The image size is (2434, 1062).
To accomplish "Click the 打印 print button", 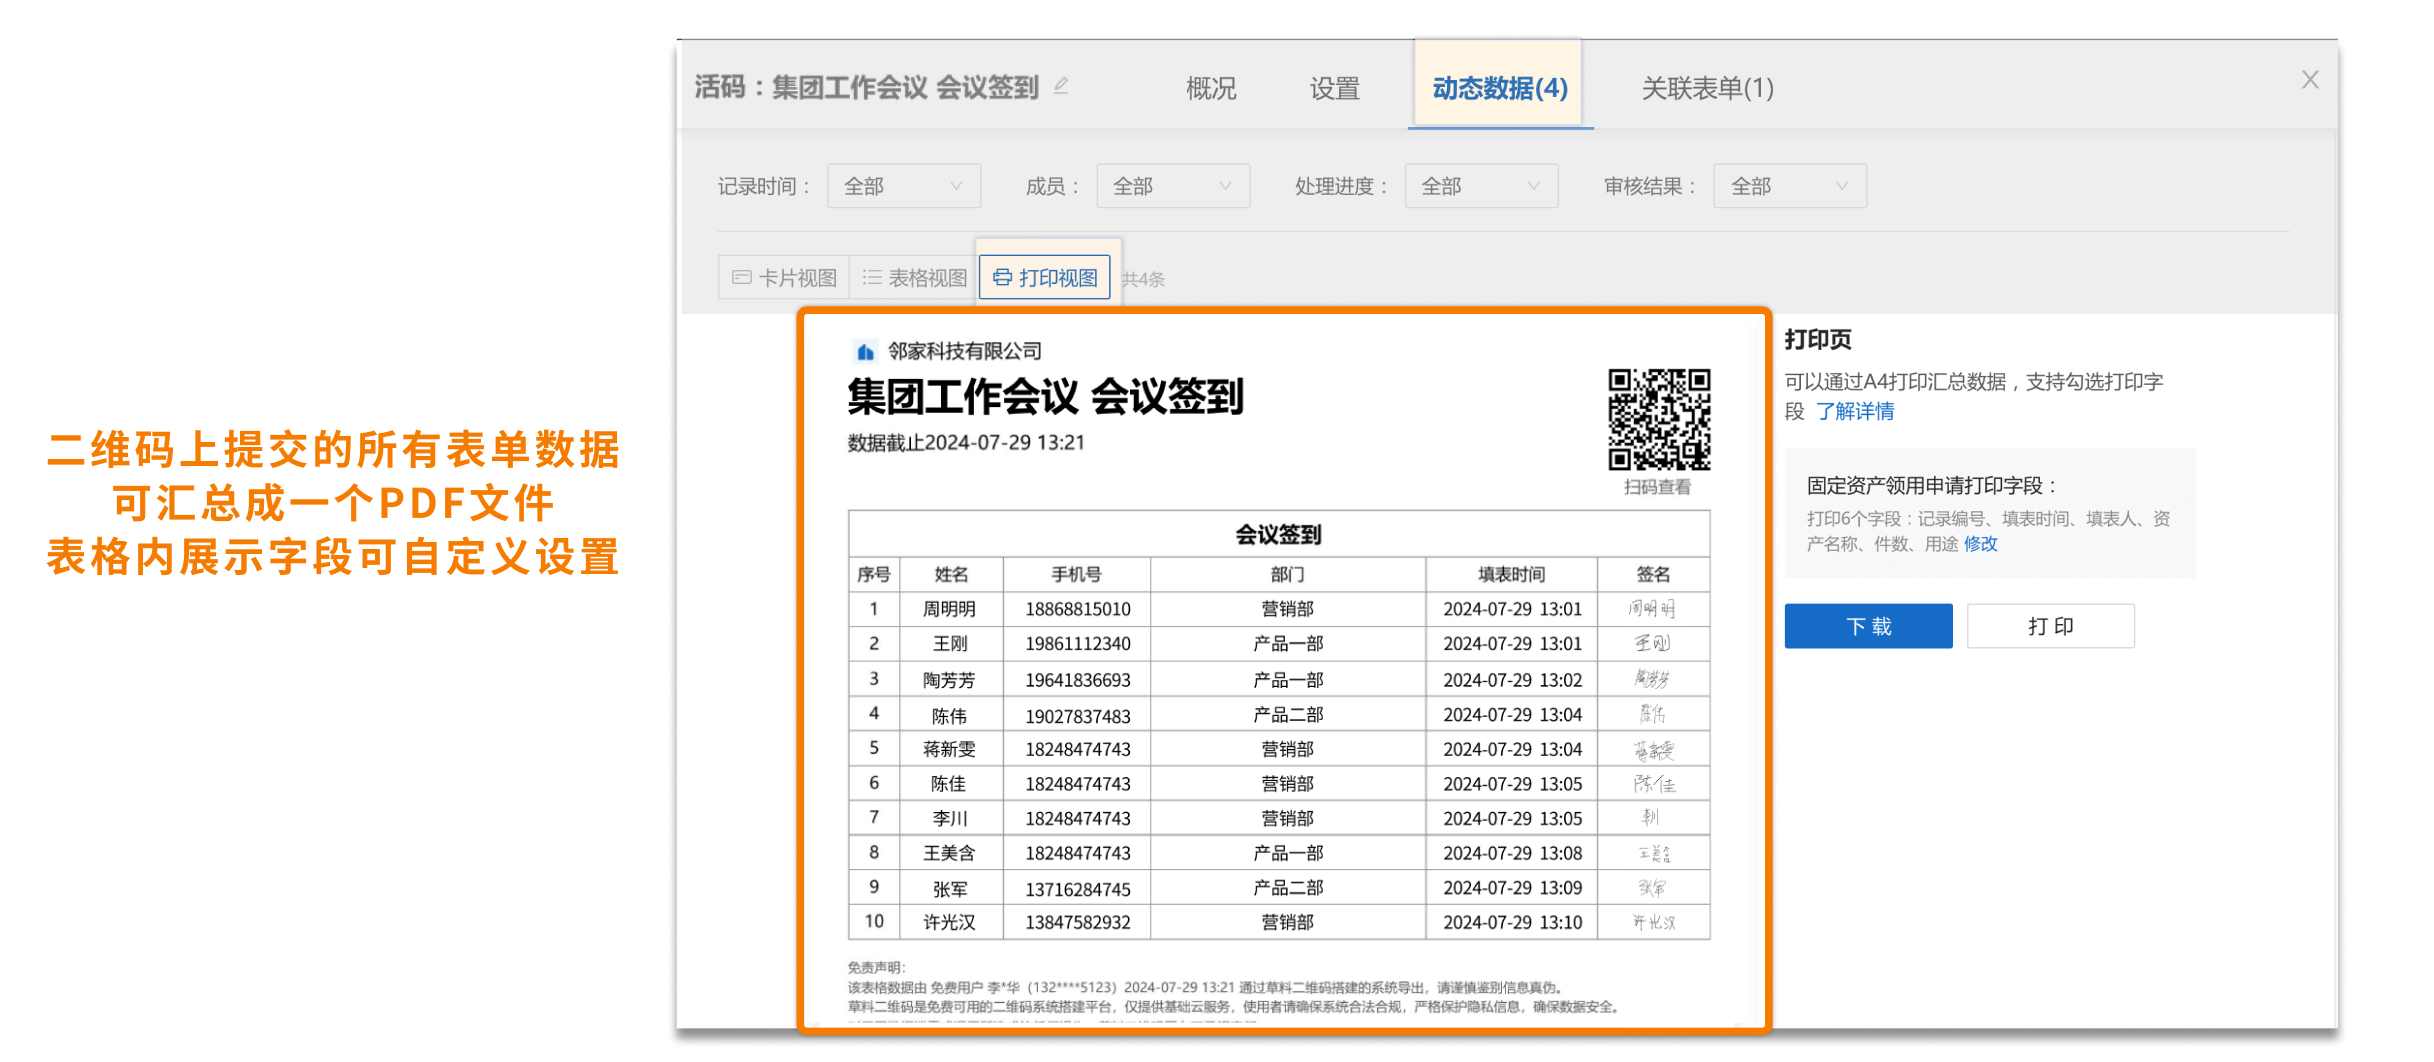I will pyautogui.click(x=2050, y=626).
